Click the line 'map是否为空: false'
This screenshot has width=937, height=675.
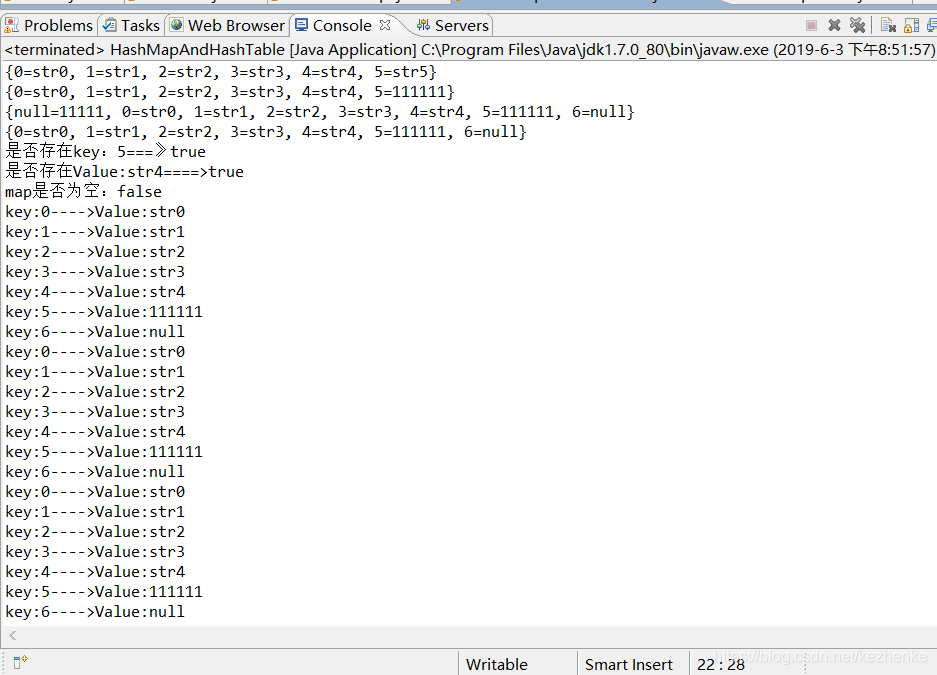click(x=83, y=192)
